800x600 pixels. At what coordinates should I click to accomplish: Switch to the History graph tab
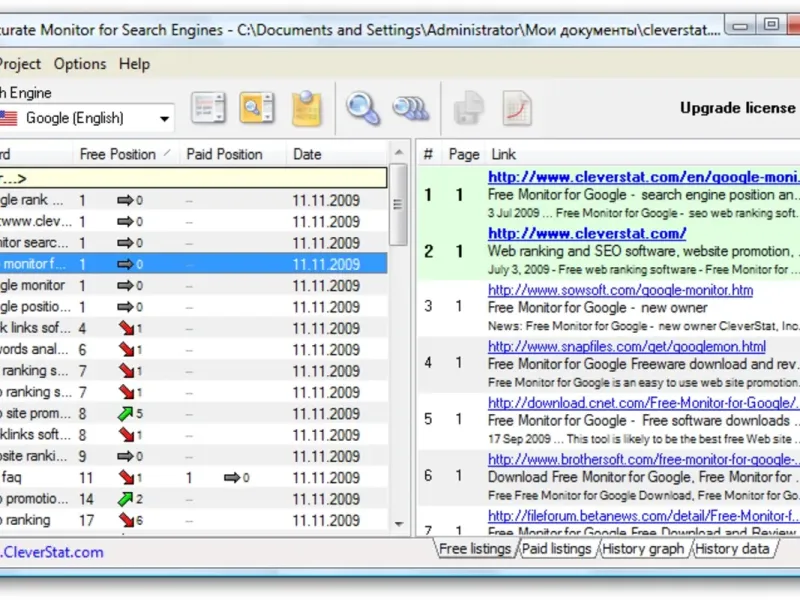point(643,549)
